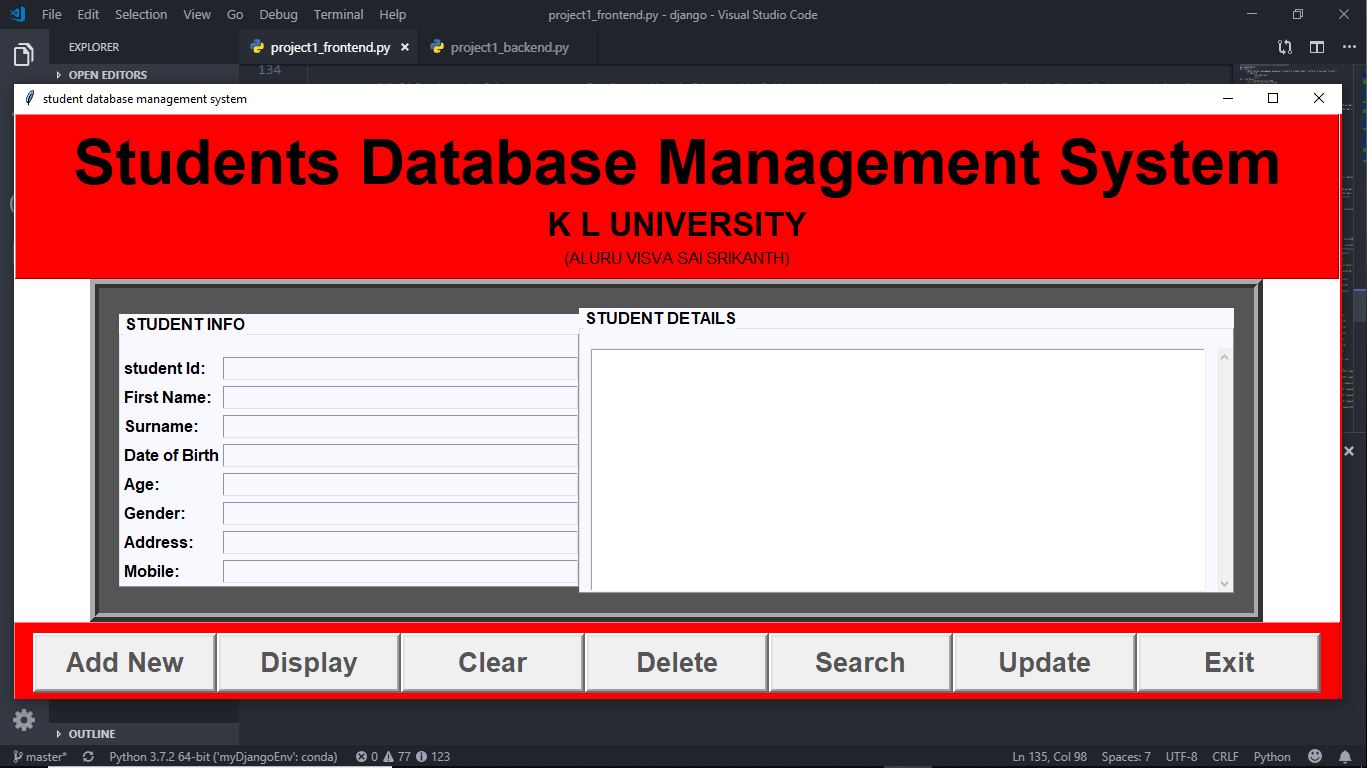Click the scrollbar down arrow in Student Details
This screenshot has width=1367, height=768.
1225,583
